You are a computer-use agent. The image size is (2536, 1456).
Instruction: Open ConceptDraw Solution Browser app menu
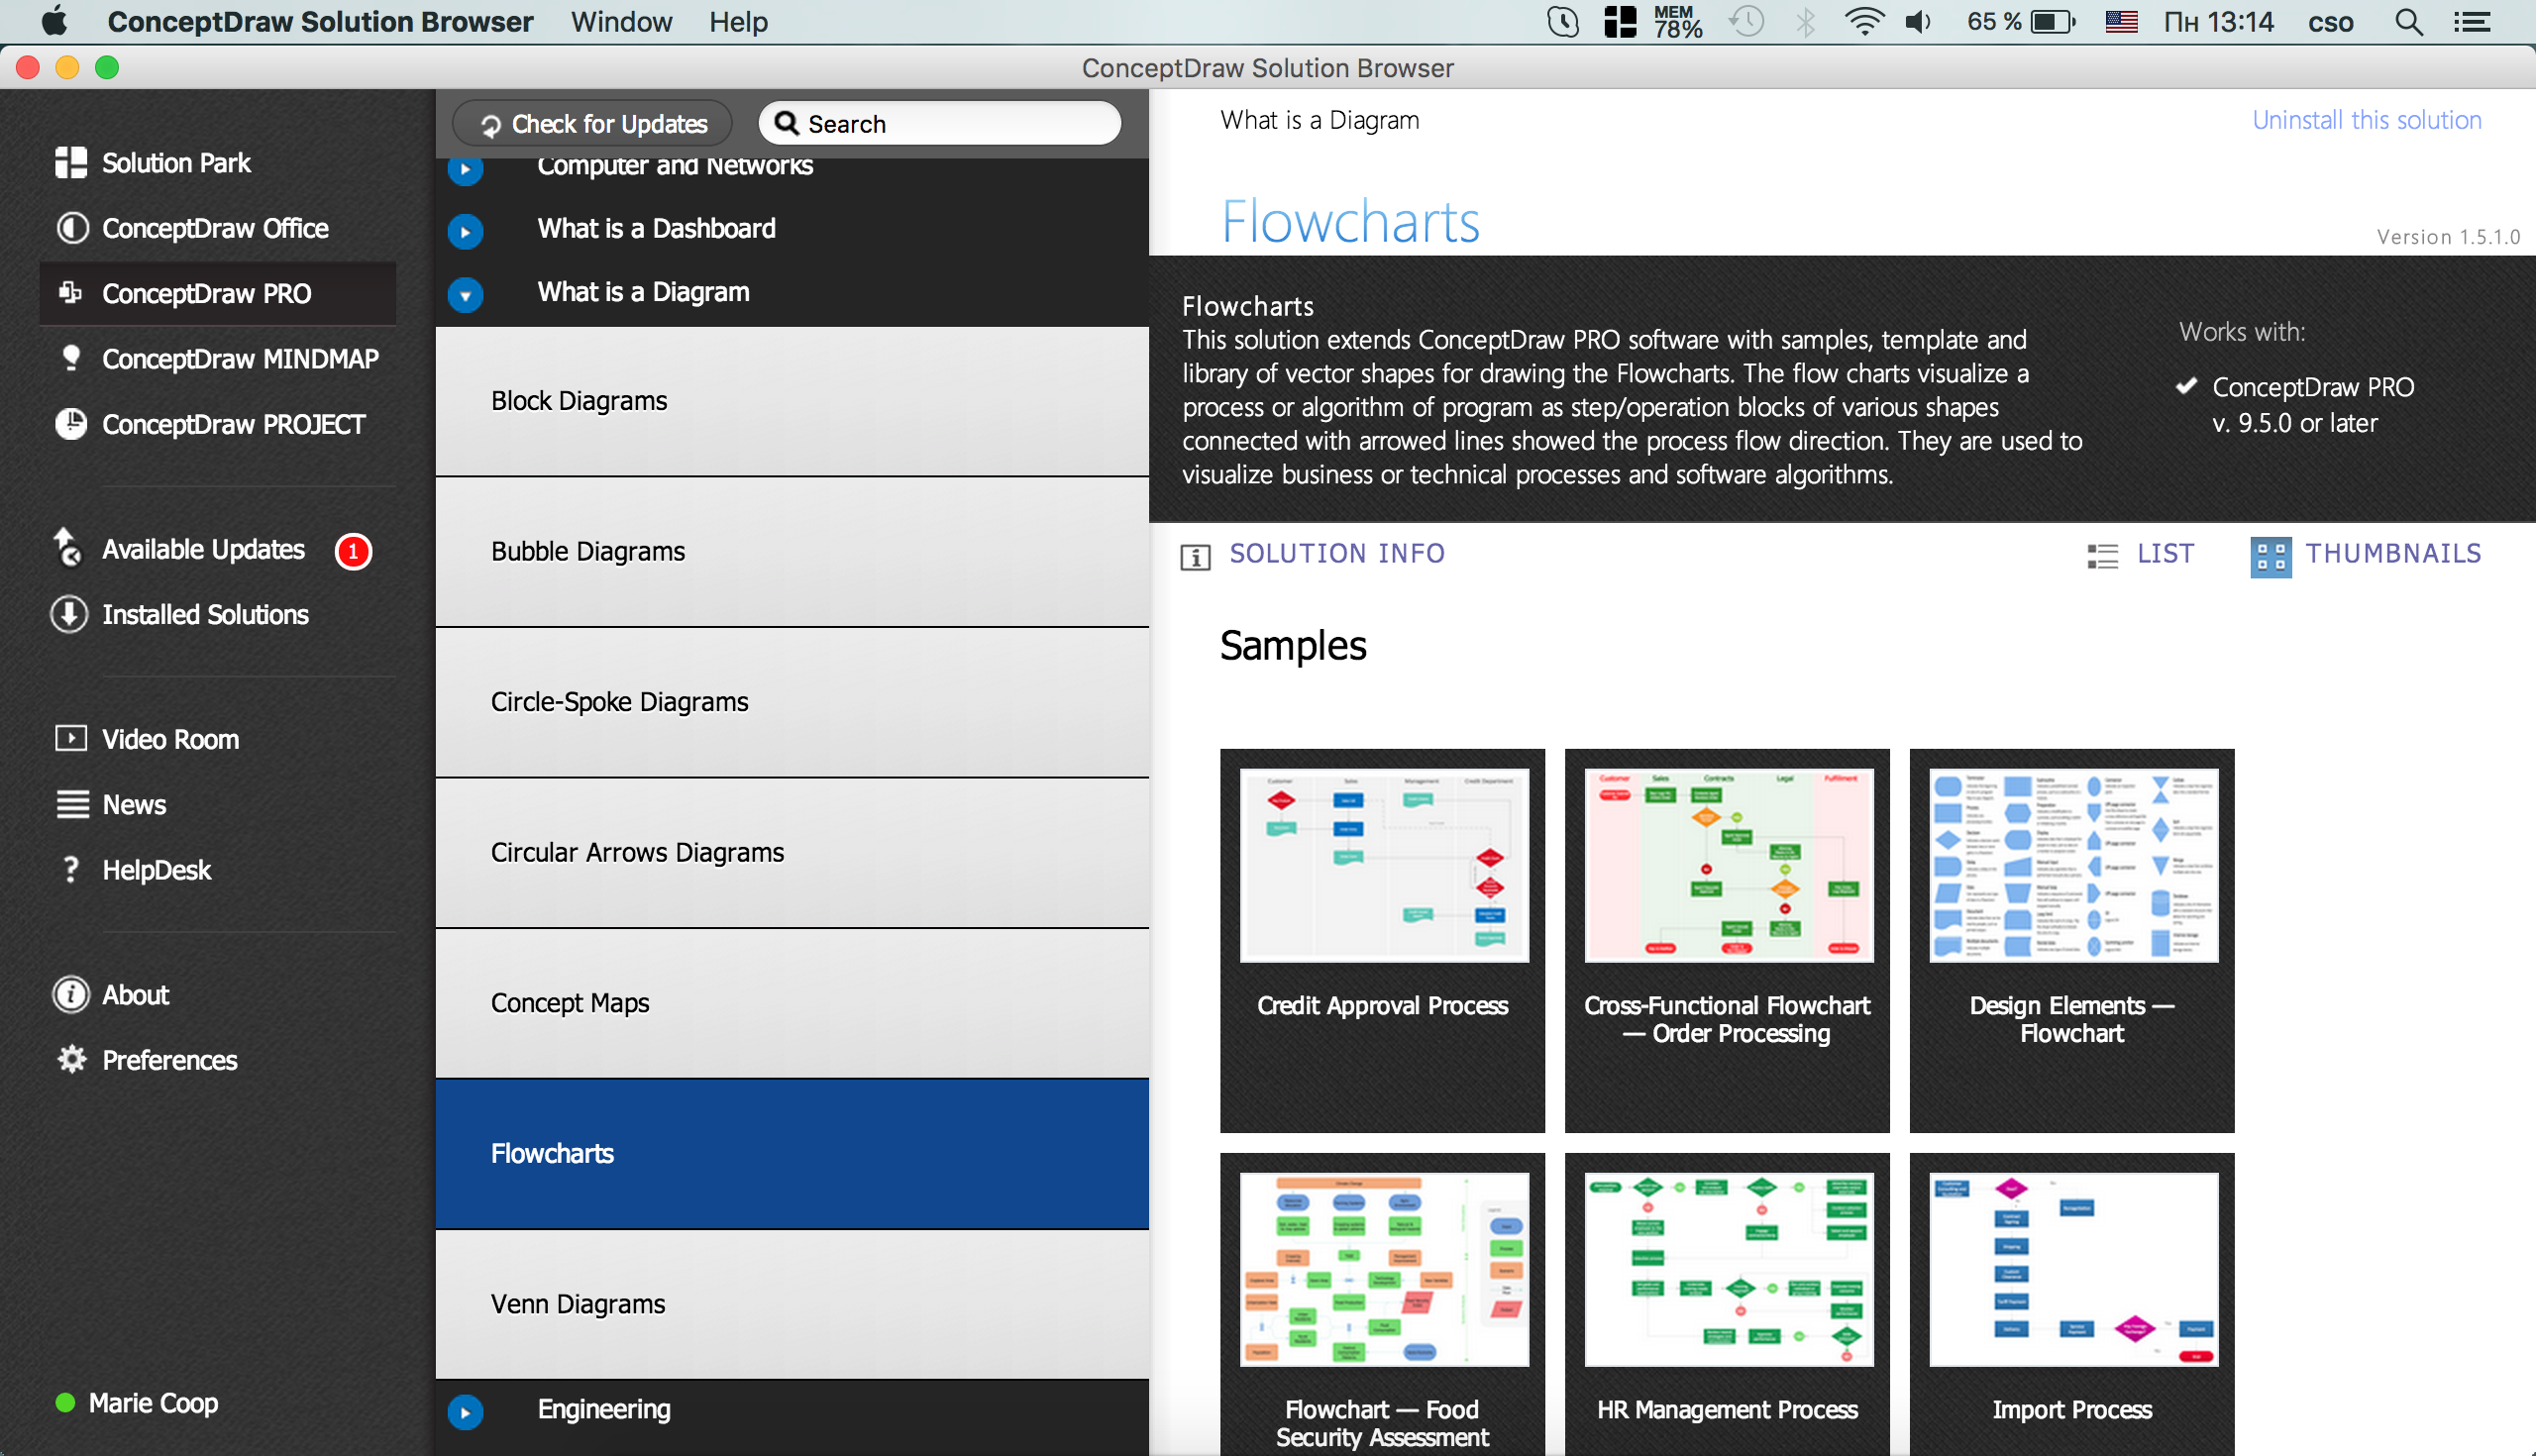(x=320, y=21)
